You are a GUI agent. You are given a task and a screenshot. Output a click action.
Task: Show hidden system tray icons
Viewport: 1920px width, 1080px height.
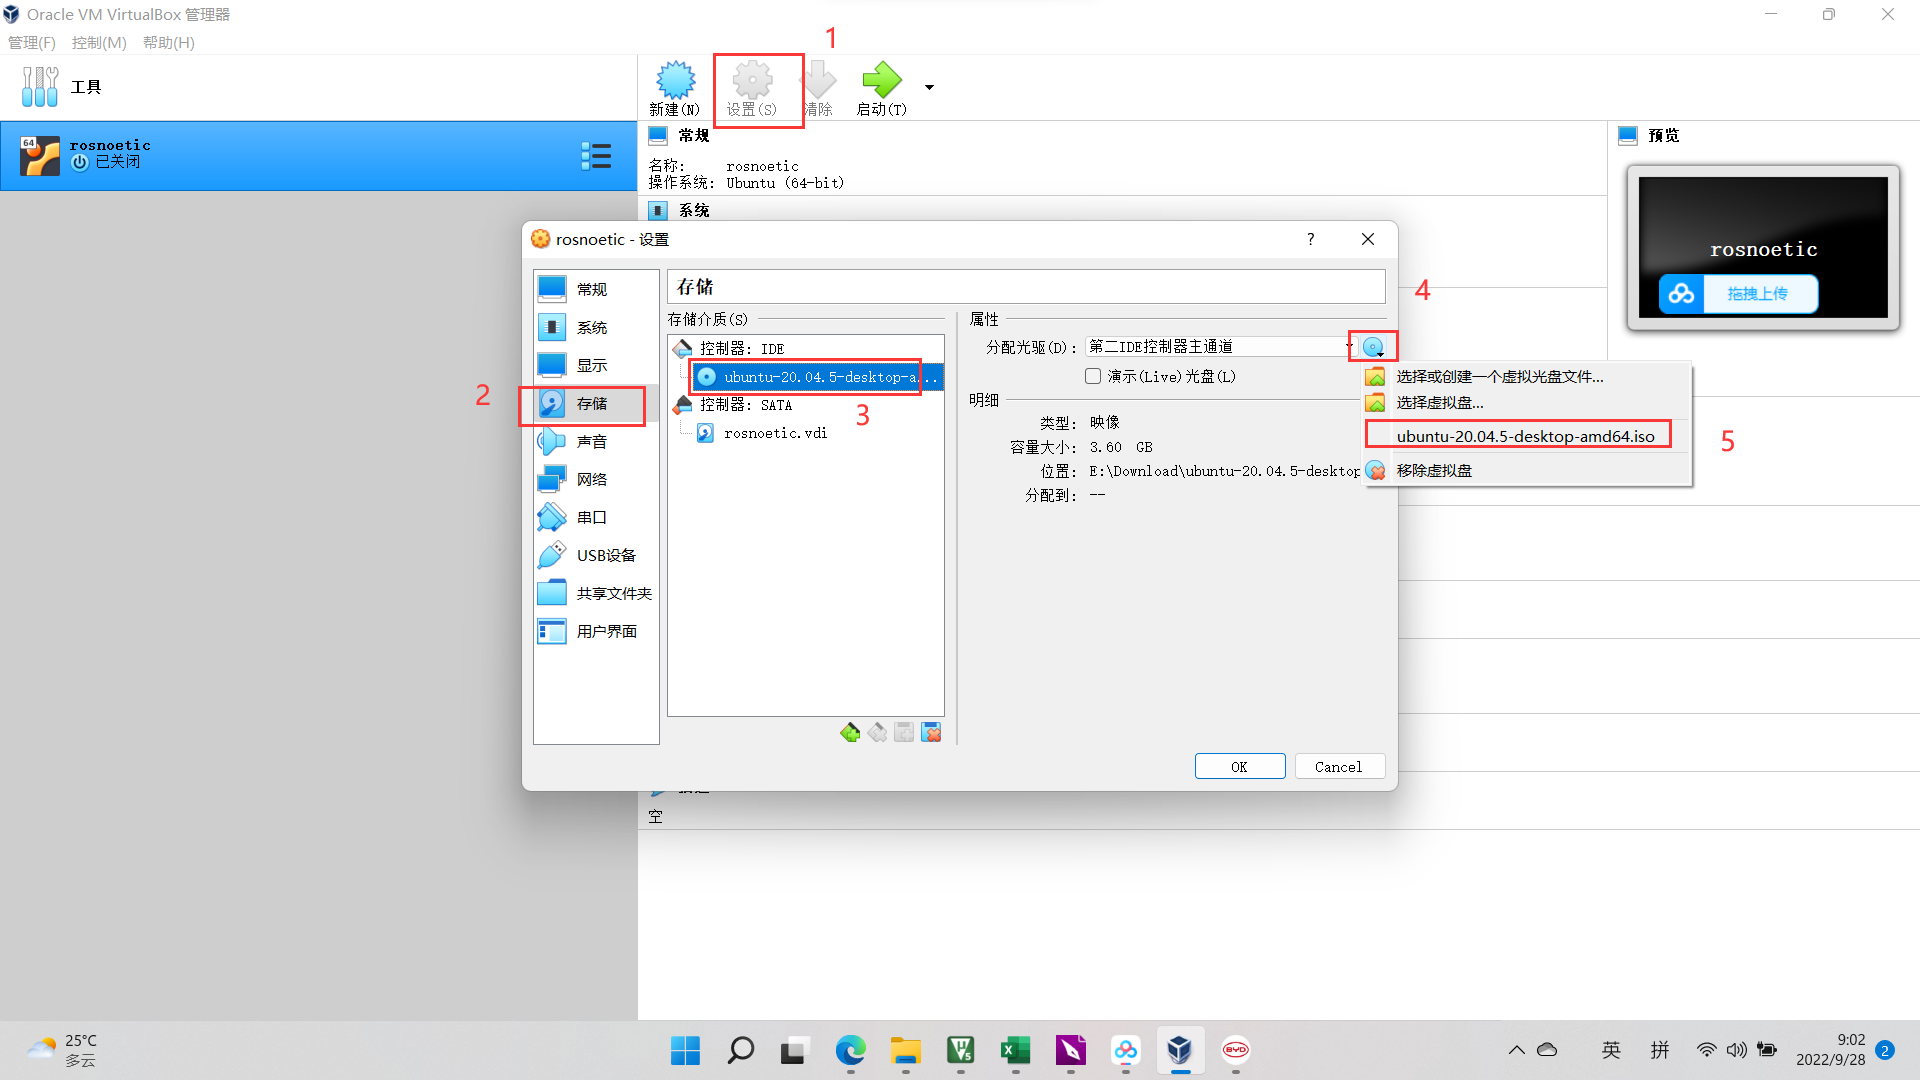pos(1517,1050)
